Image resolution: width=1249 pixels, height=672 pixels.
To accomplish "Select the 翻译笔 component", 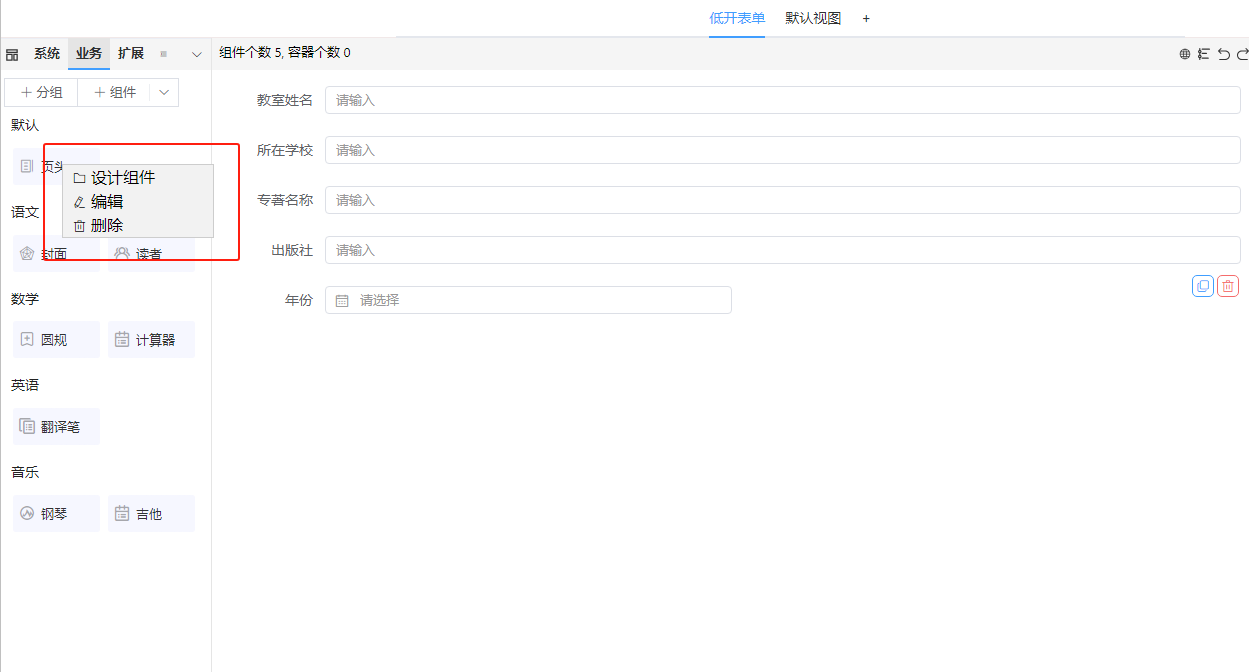I will 56,427.
